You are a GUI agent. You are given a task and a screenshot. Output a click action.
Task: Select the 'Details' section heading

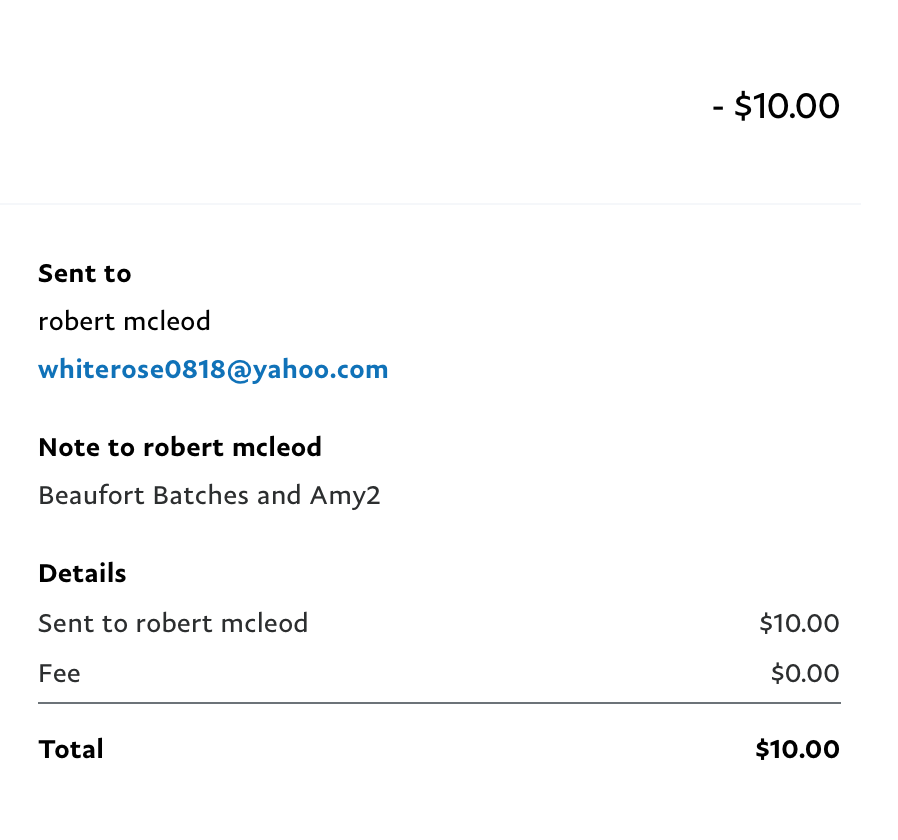click(x=82, y=573)
